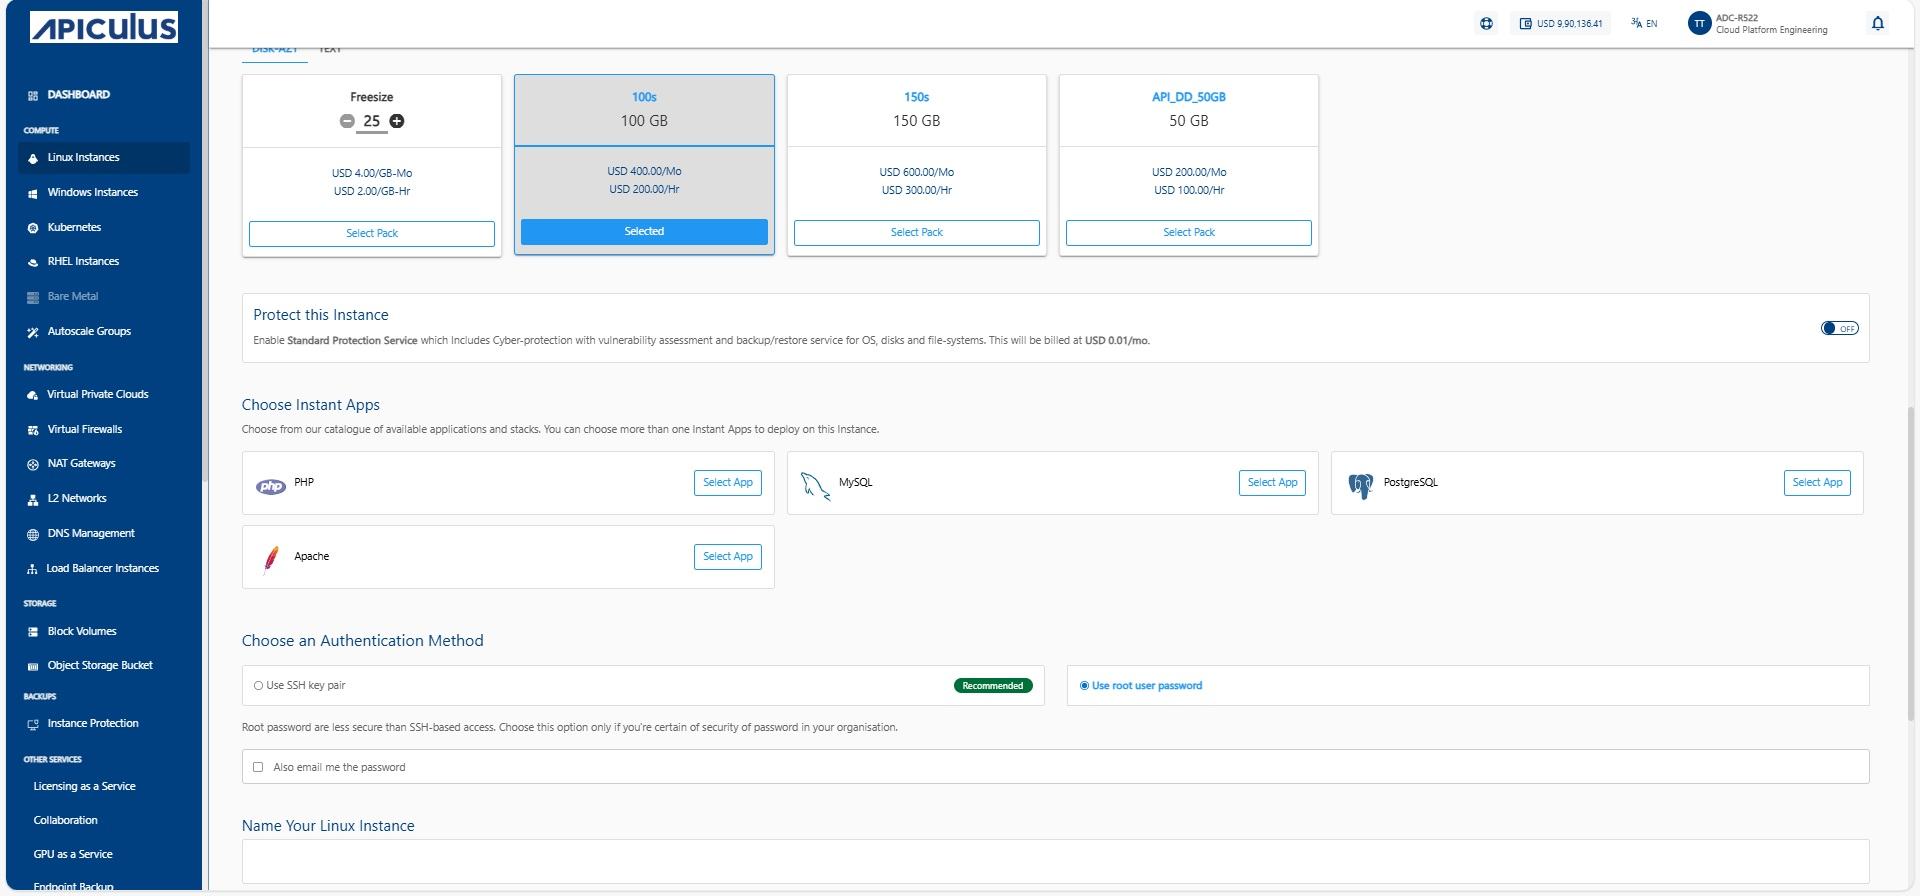Open Virtual Private Clouds in sidebar
This screenshot has width=1920, height=896.
(97, 394)
